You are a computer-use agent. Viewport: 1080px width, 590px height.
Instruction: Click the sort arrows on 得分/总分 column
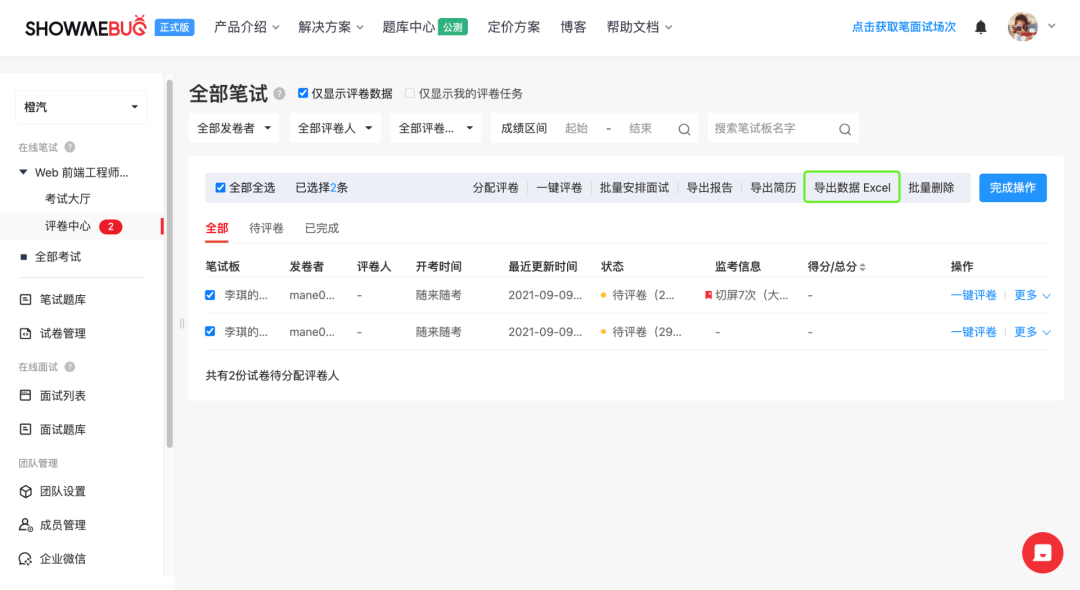tap(862, 267)
